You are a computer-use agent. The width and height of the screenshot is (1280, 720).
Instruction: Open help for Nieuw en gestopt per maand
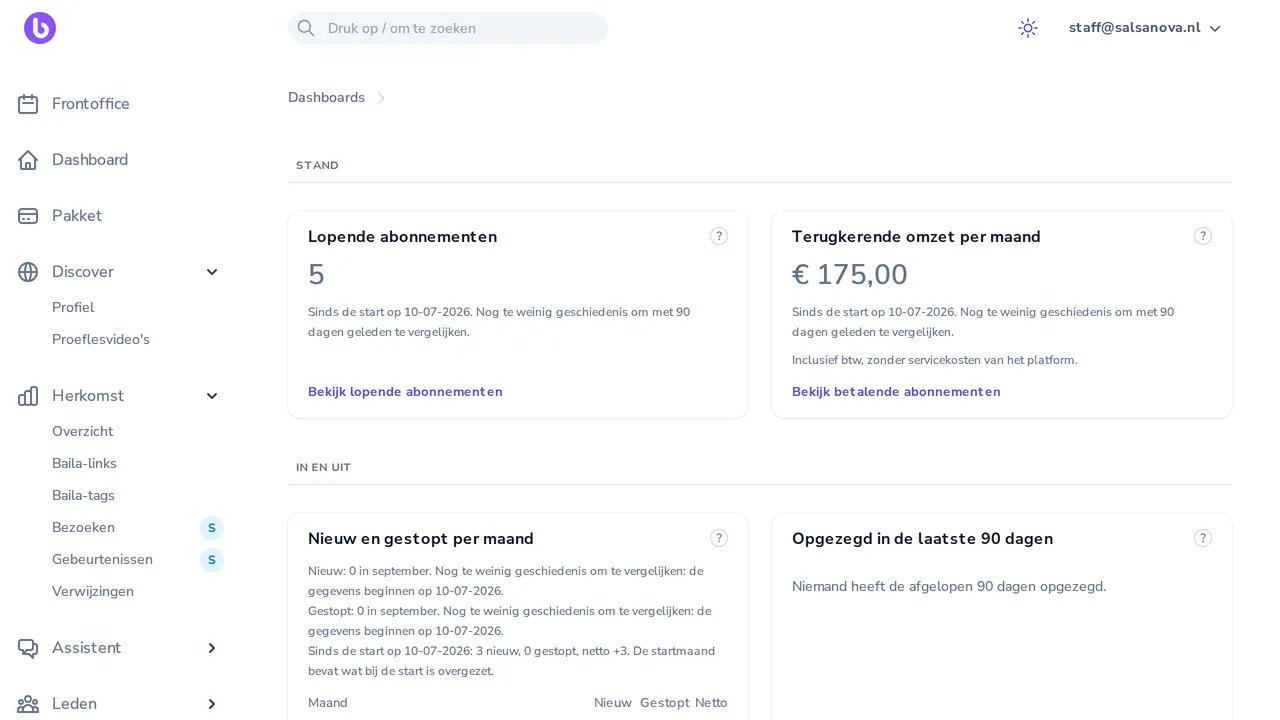(x=719, y=538)
